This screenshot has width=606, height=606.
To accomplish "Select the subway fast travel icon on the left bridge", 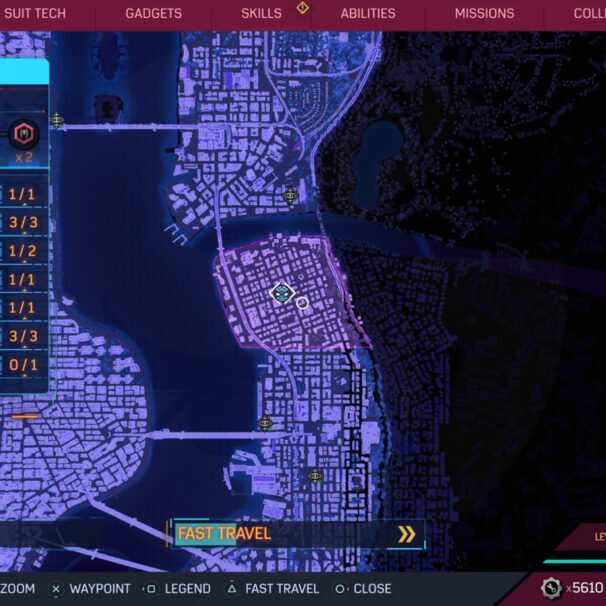I will (x=57, y=120).
